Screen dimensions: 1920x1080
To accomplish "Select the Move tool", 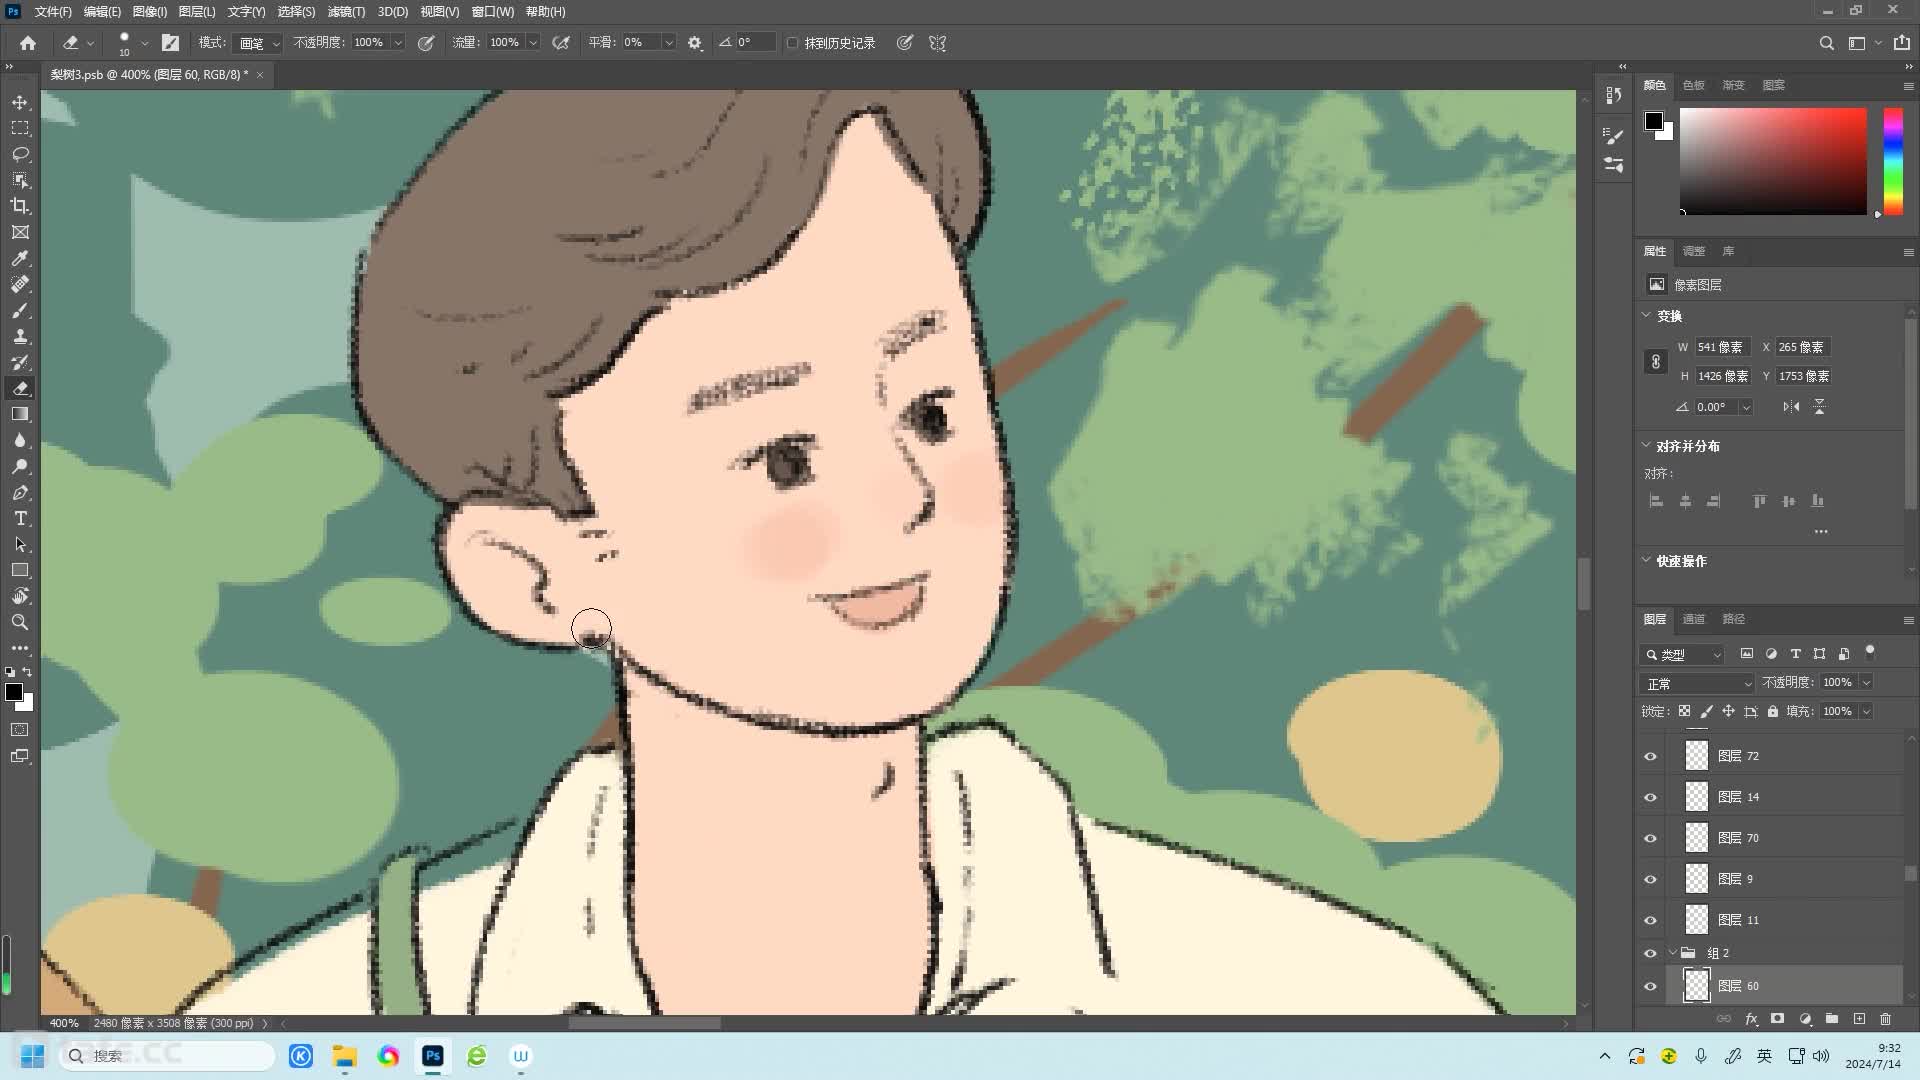I will [x=20, y=102].
